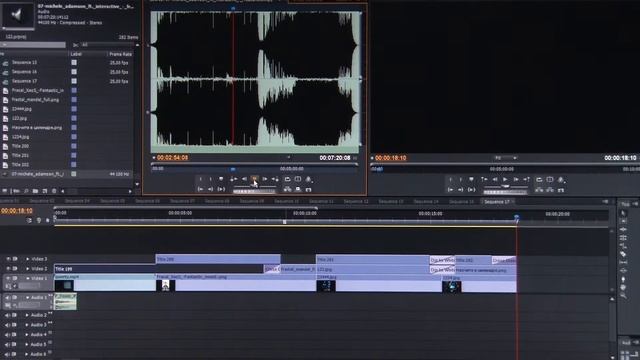The height and width of the screenshot is (360, 640).
Task: Click the Source monitor current timecode
Action: tap(173, 158)
